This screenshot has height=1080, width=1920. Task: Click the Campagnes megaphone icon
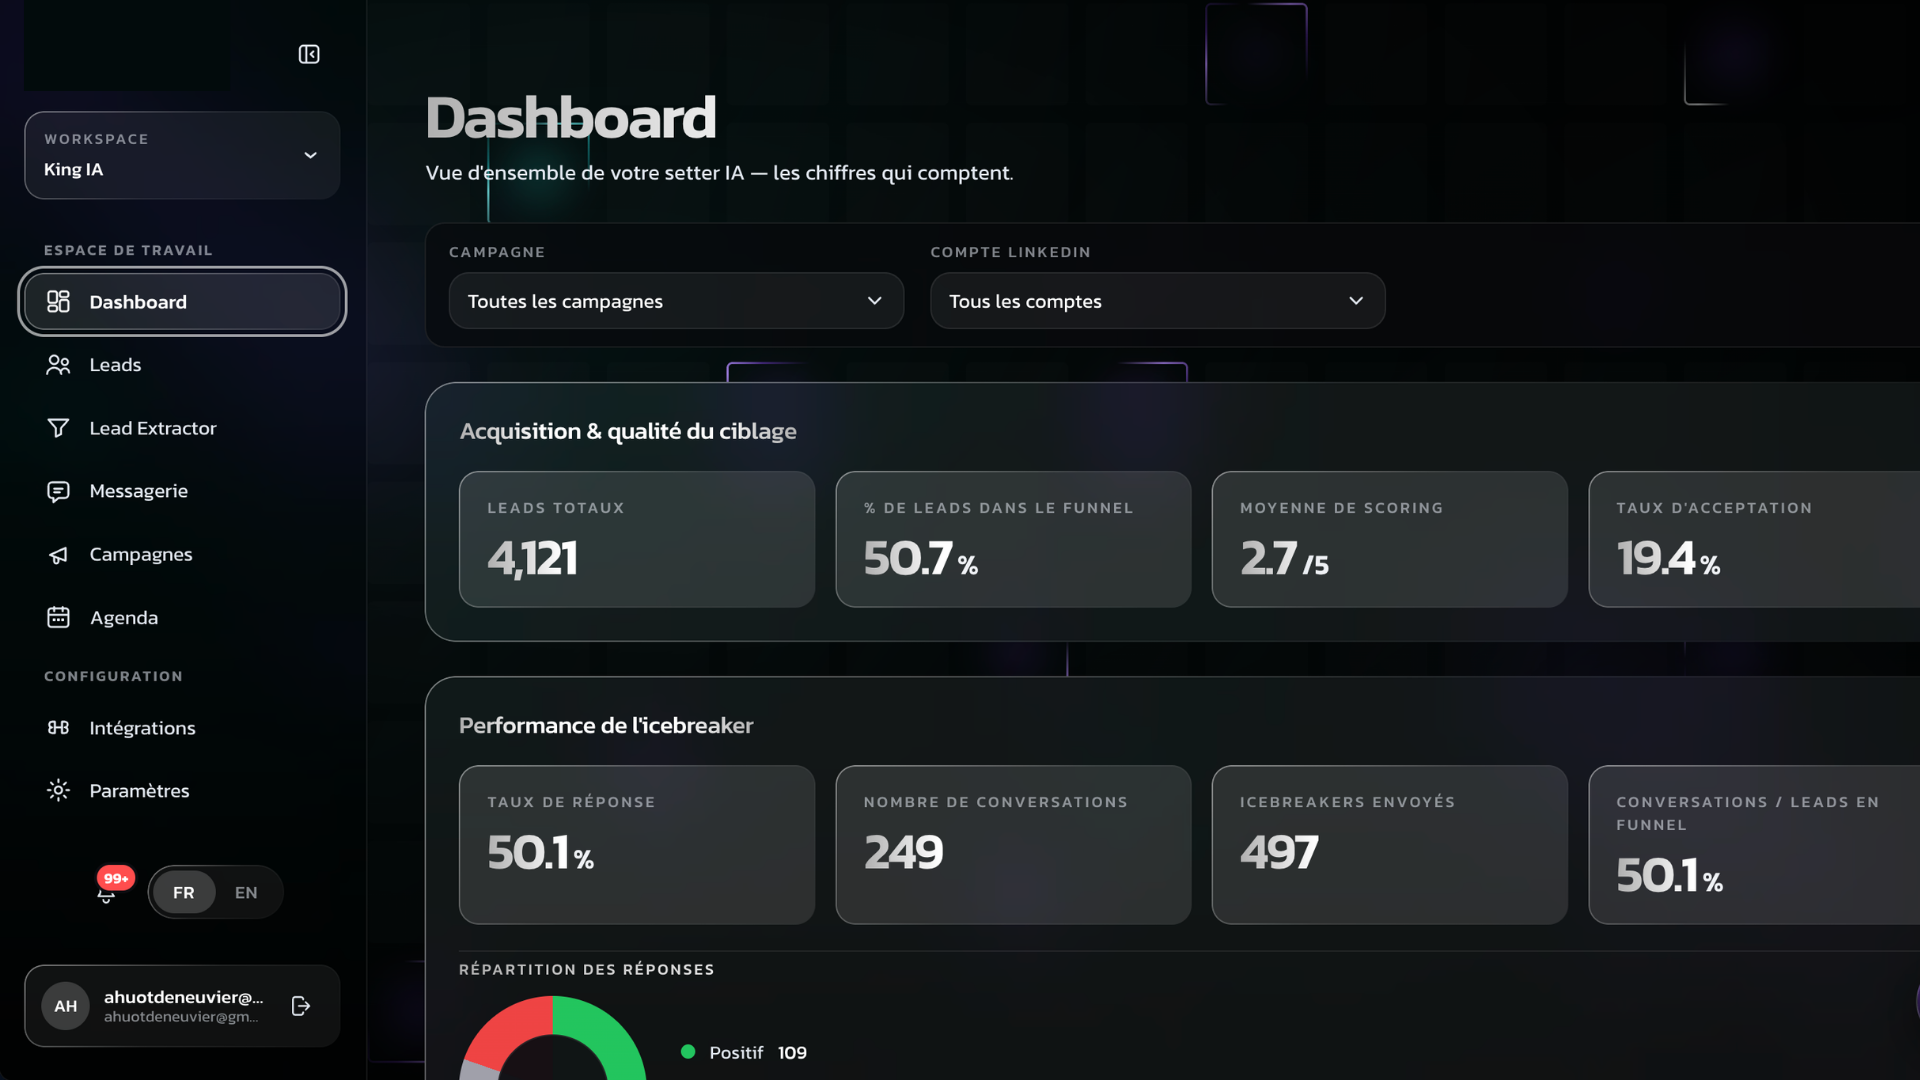coord(58,554)
